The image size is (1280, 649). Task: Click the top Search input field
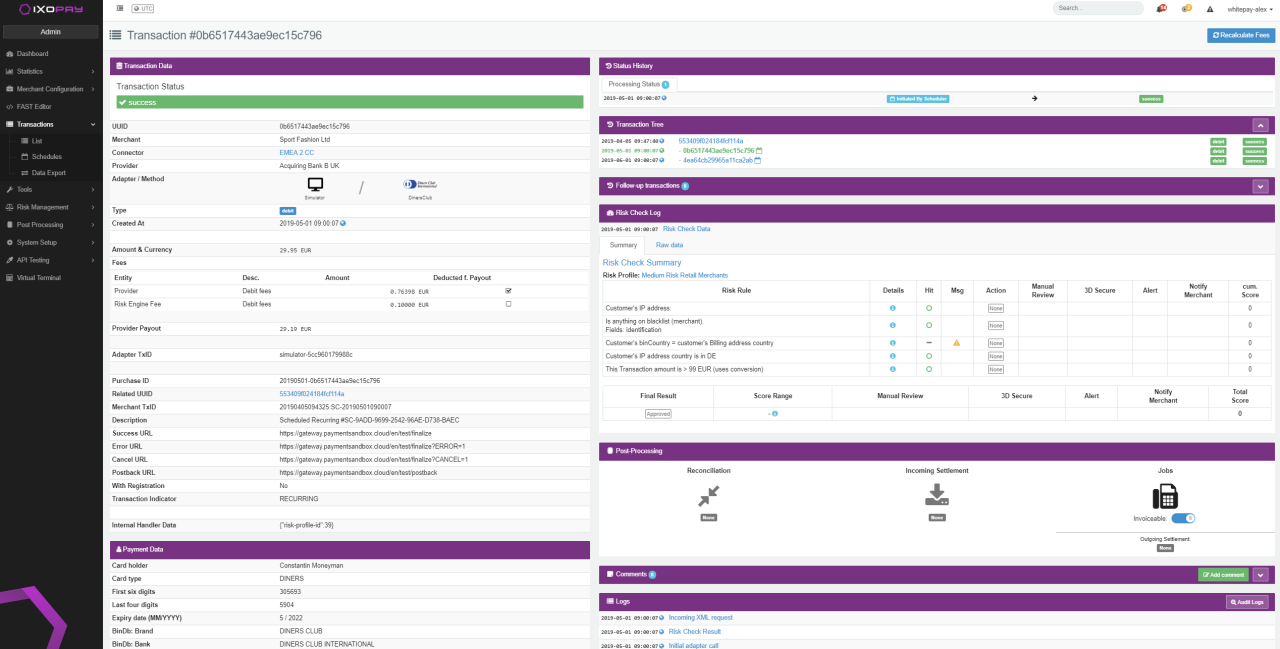[x=1097, y=8]
